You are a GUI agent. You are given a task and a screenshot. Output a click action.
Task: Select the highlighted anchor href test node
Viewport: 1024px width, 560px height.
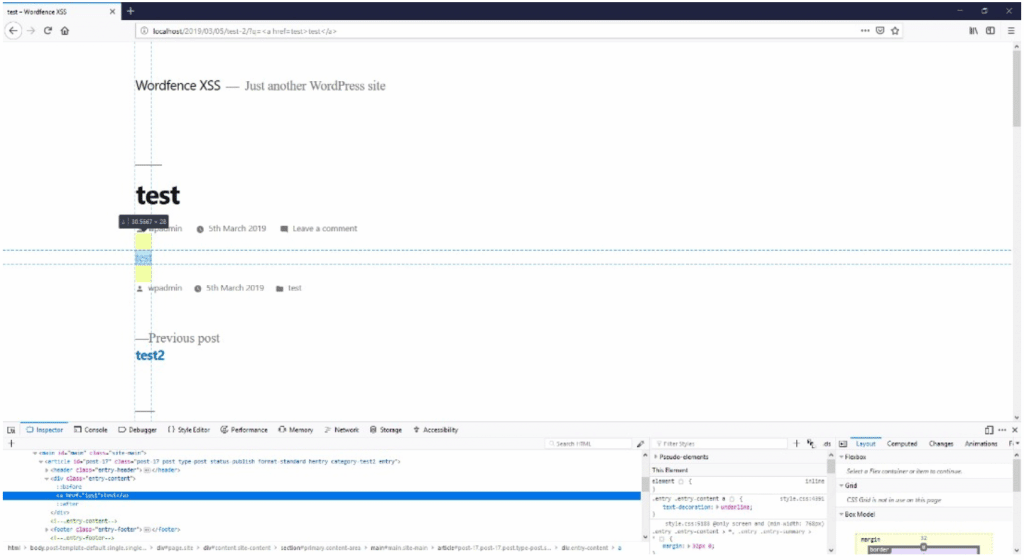click(x=321, y=496)
